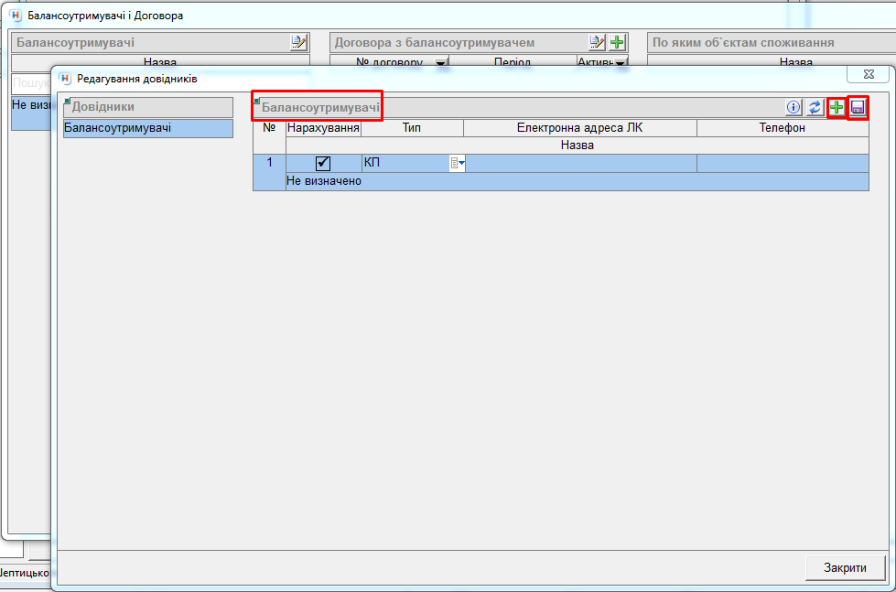The width and height of the screenshot is (896, 592).
Task: Save changes with the floppy disk icon
Action: (858, 107)
